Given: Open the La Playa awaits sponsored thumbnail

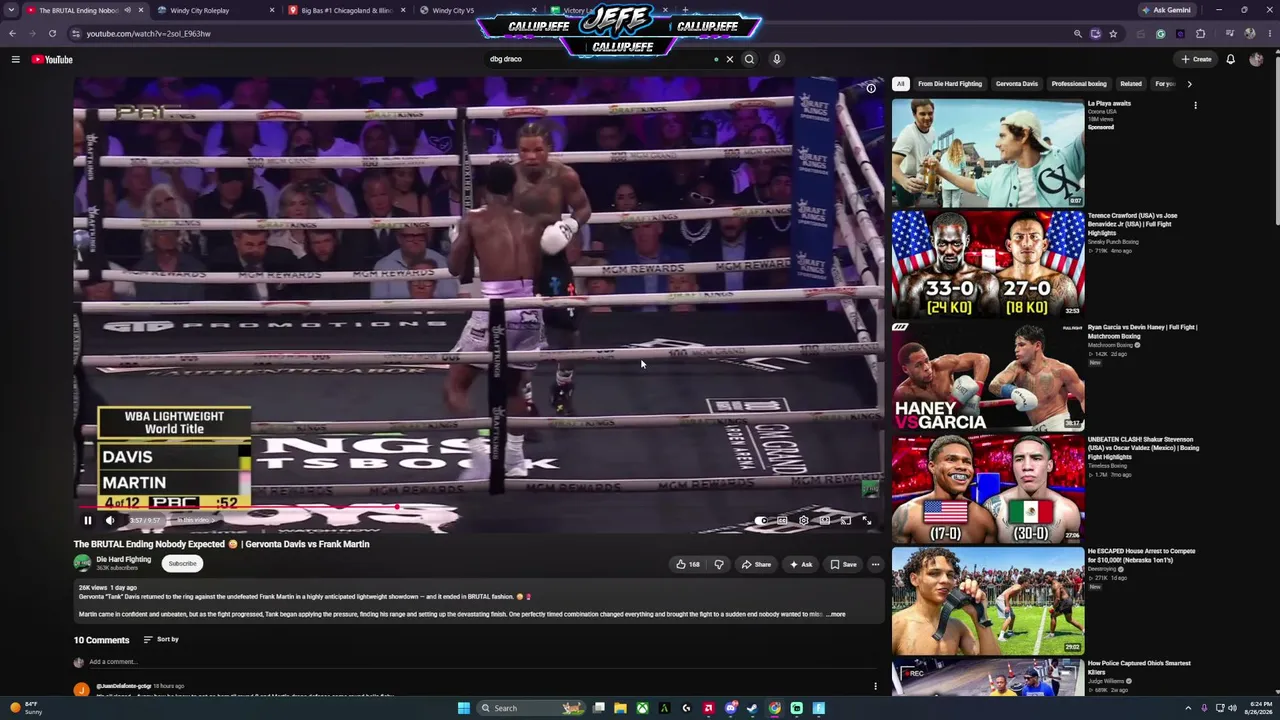Looking at the screenshot, I should point(988,153).
